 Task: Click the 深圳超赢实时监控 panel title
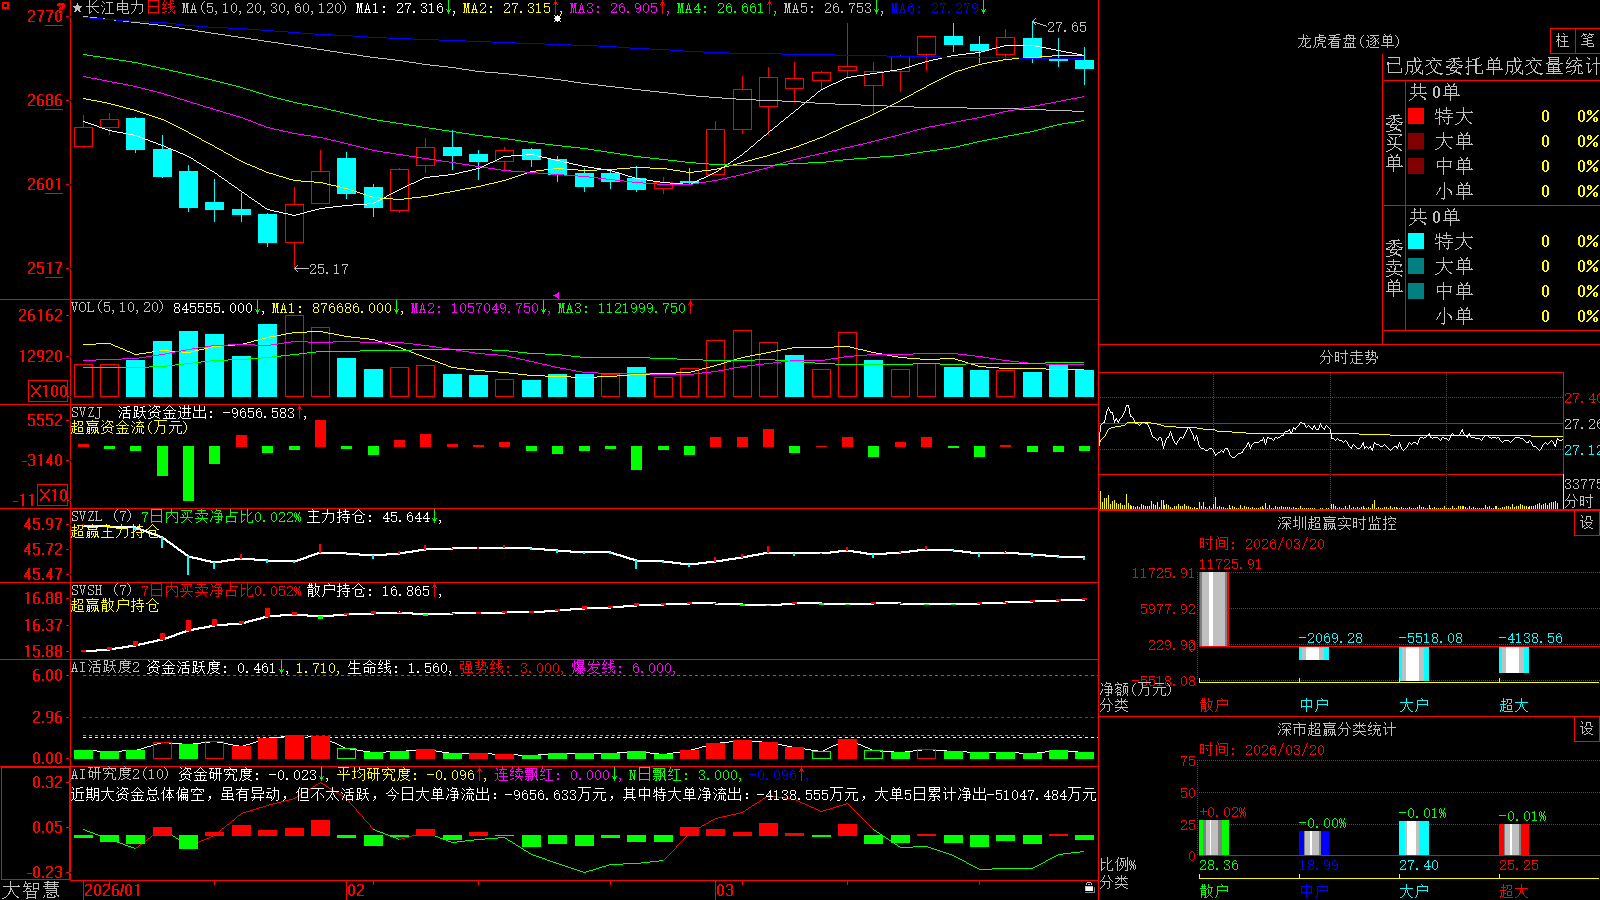[x=1336, y=523]
